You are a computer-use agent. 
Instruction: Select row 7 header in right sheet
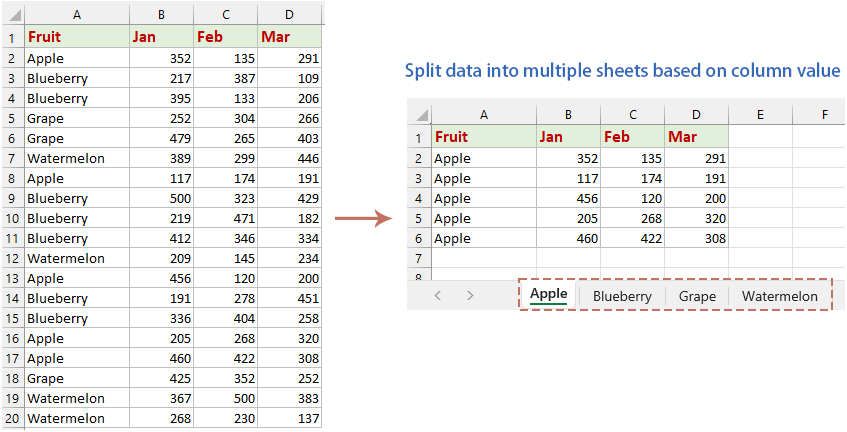[420, 258]
